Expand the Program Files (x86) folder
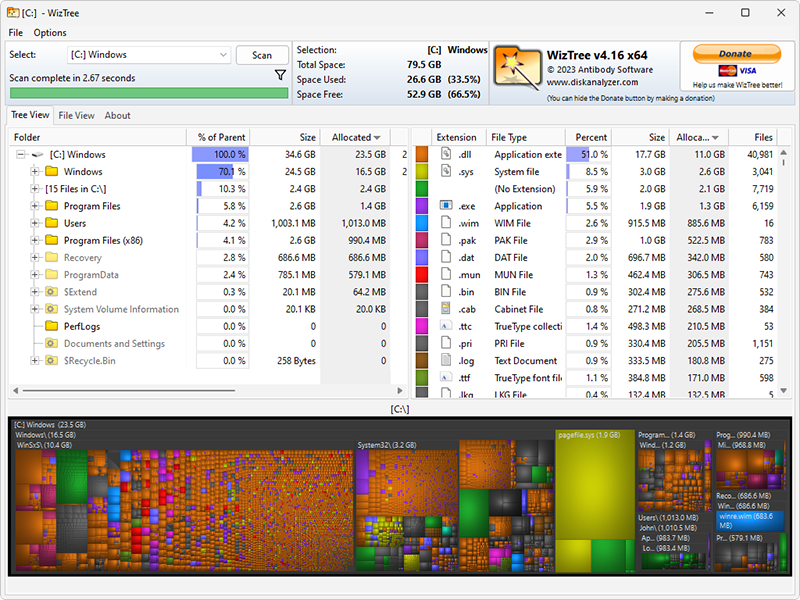The height and width of the screenshot is (600, 800). tap(35, 240)
